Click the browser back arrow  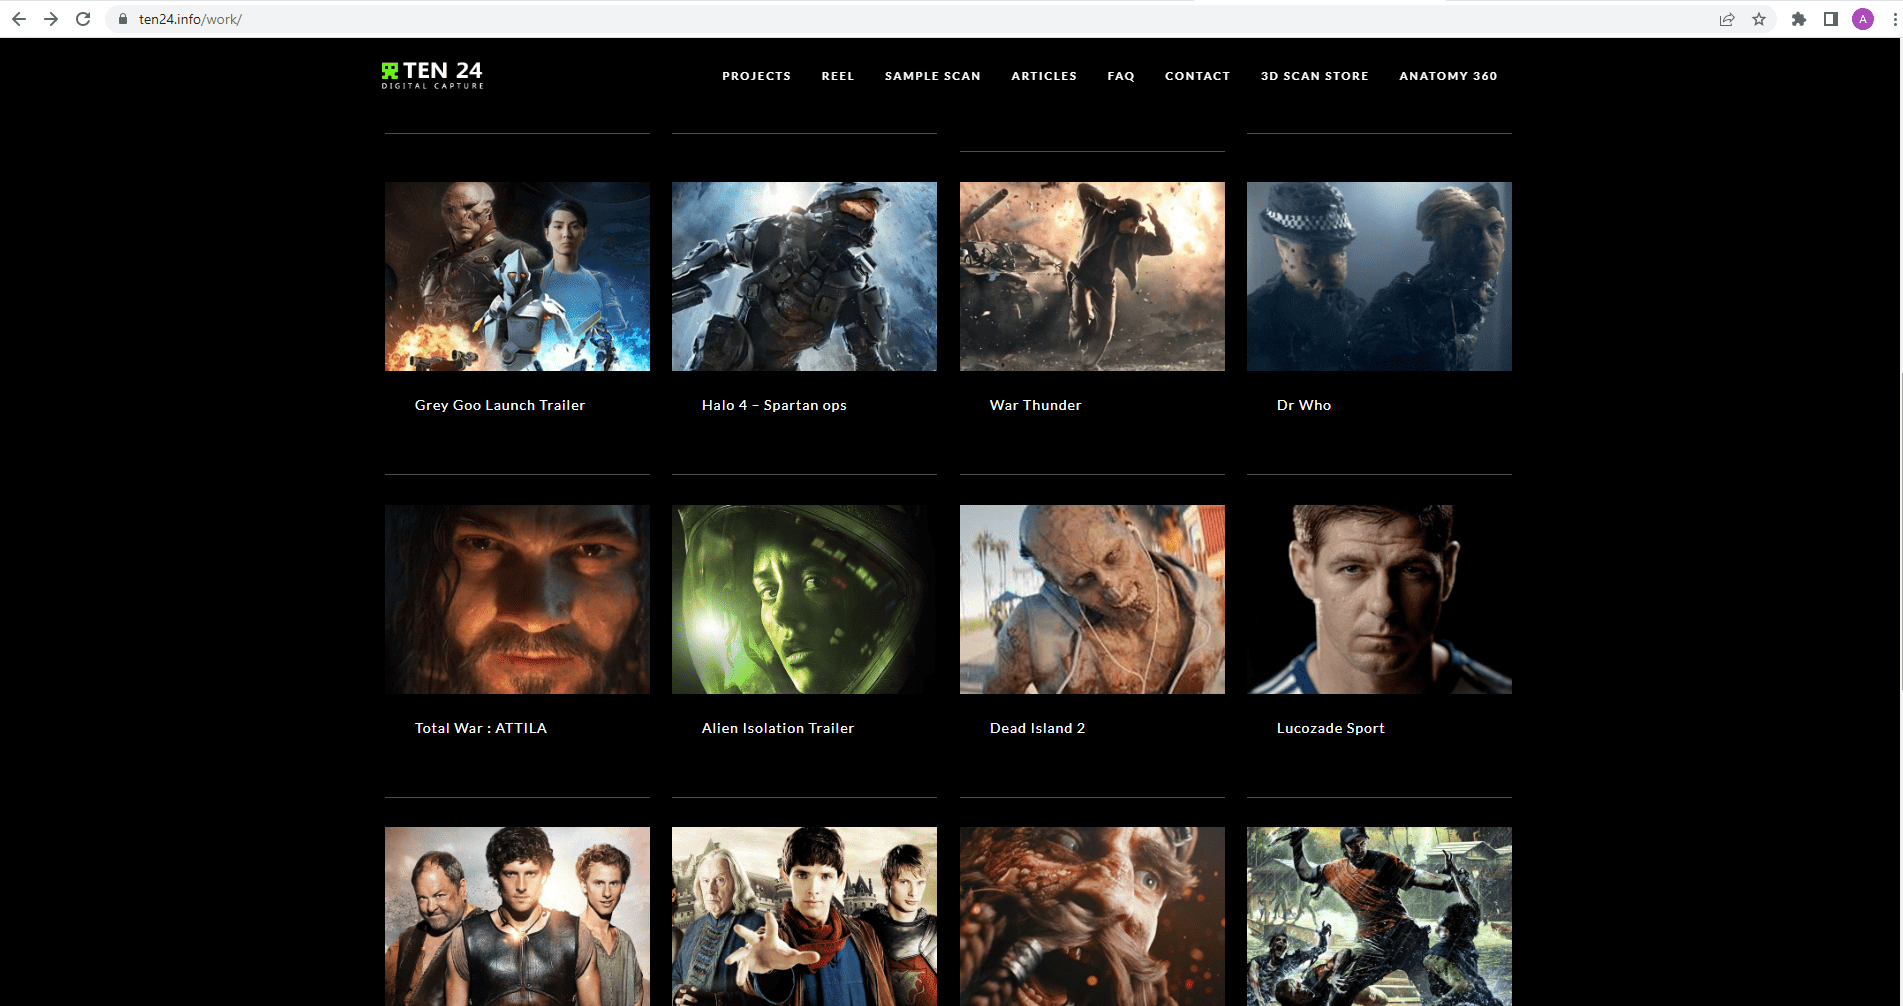[19, 19]
